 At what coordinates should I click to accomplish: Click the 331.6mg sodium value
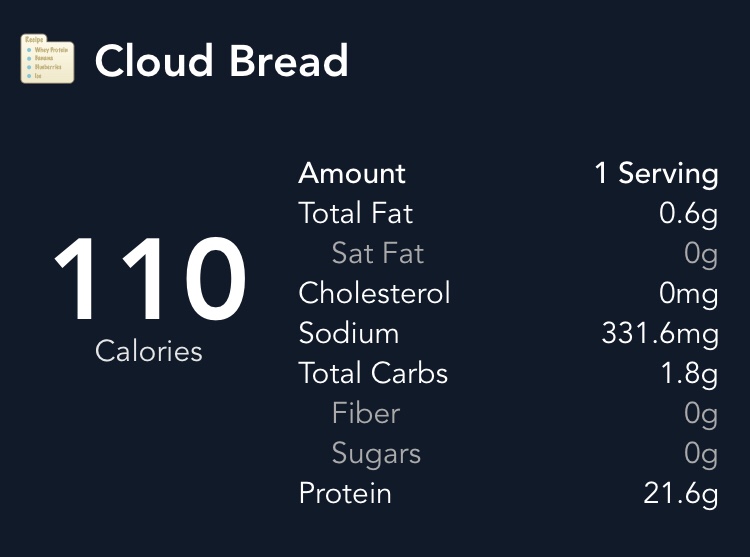[x=660, y=333]
